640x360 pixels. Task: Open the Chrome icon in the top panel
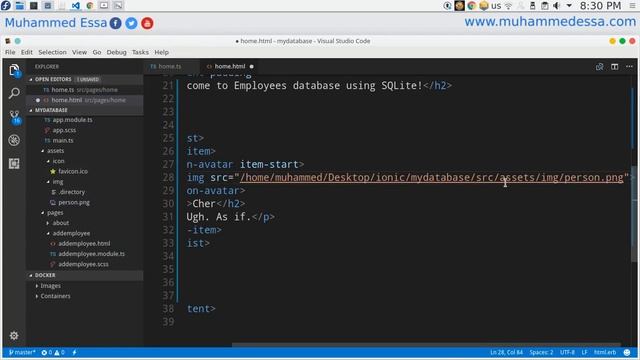(90, 5)
